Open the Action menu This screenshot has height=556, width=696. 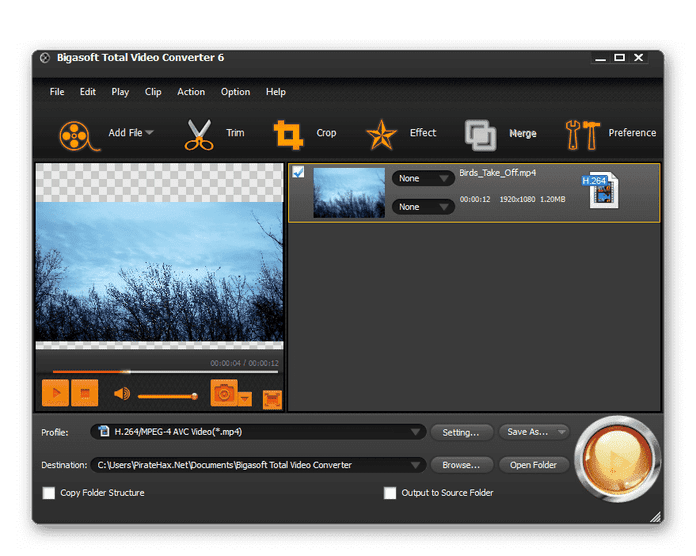click(191, 92)
